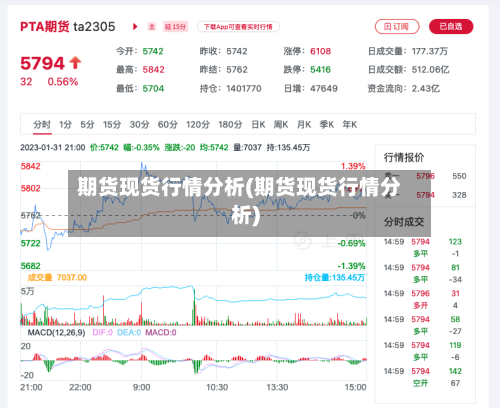Click the 行情报价 panel heading

(x=404, y=157)
